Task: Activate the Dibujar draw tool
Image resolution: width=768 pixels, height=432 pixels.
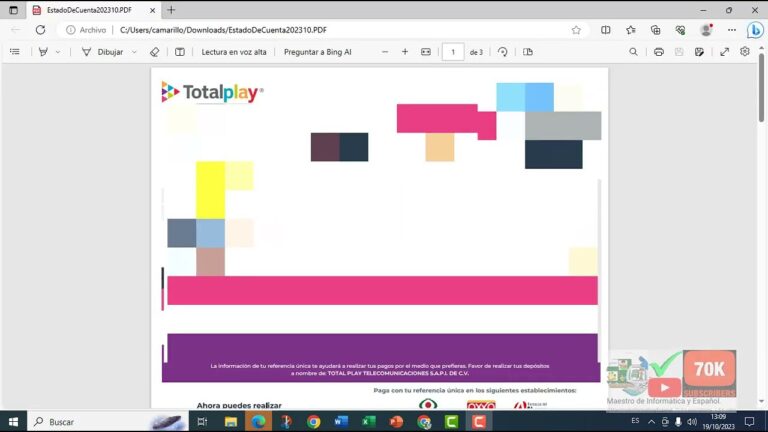Action: pyautogui.click(x=102, y=52)
